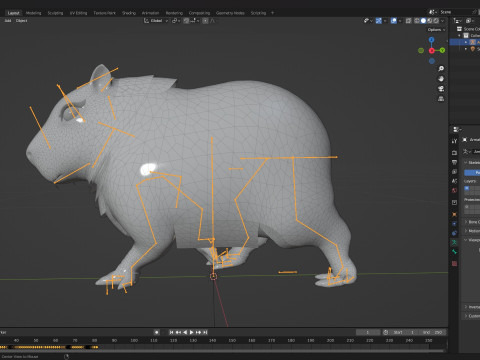Open the Scripting workspace tab
The height and width of the screenshot is (360, 480).
[258, 13]
